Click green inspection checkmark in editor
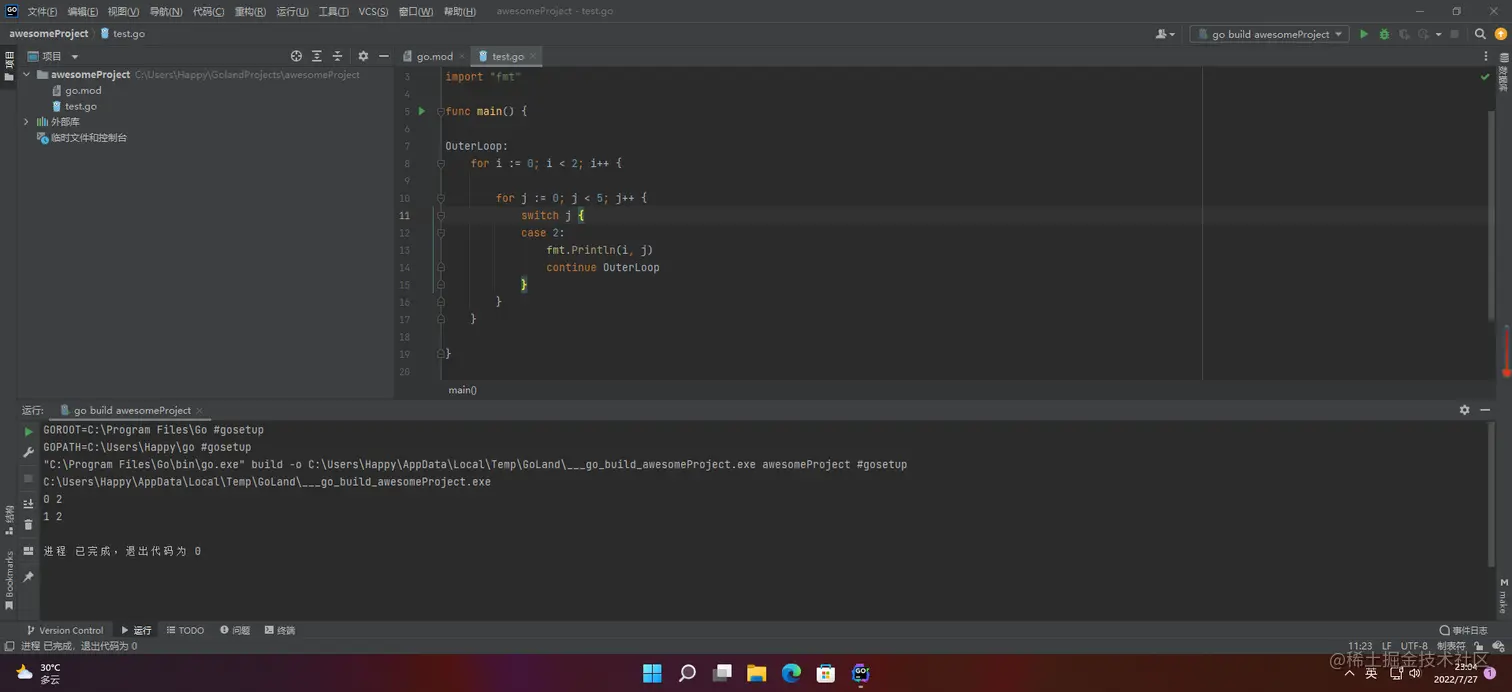 (x=1485, y=77)
